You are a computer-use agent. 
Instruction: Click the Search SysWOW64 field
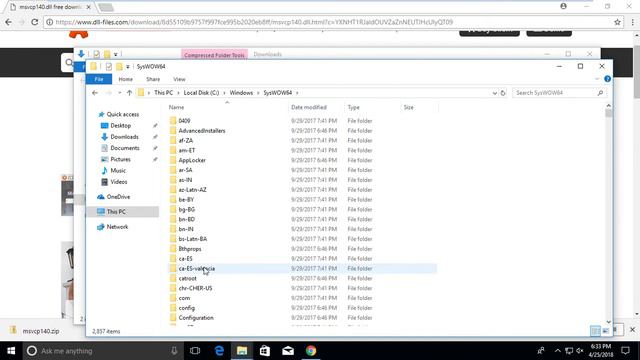coord(559,93)
